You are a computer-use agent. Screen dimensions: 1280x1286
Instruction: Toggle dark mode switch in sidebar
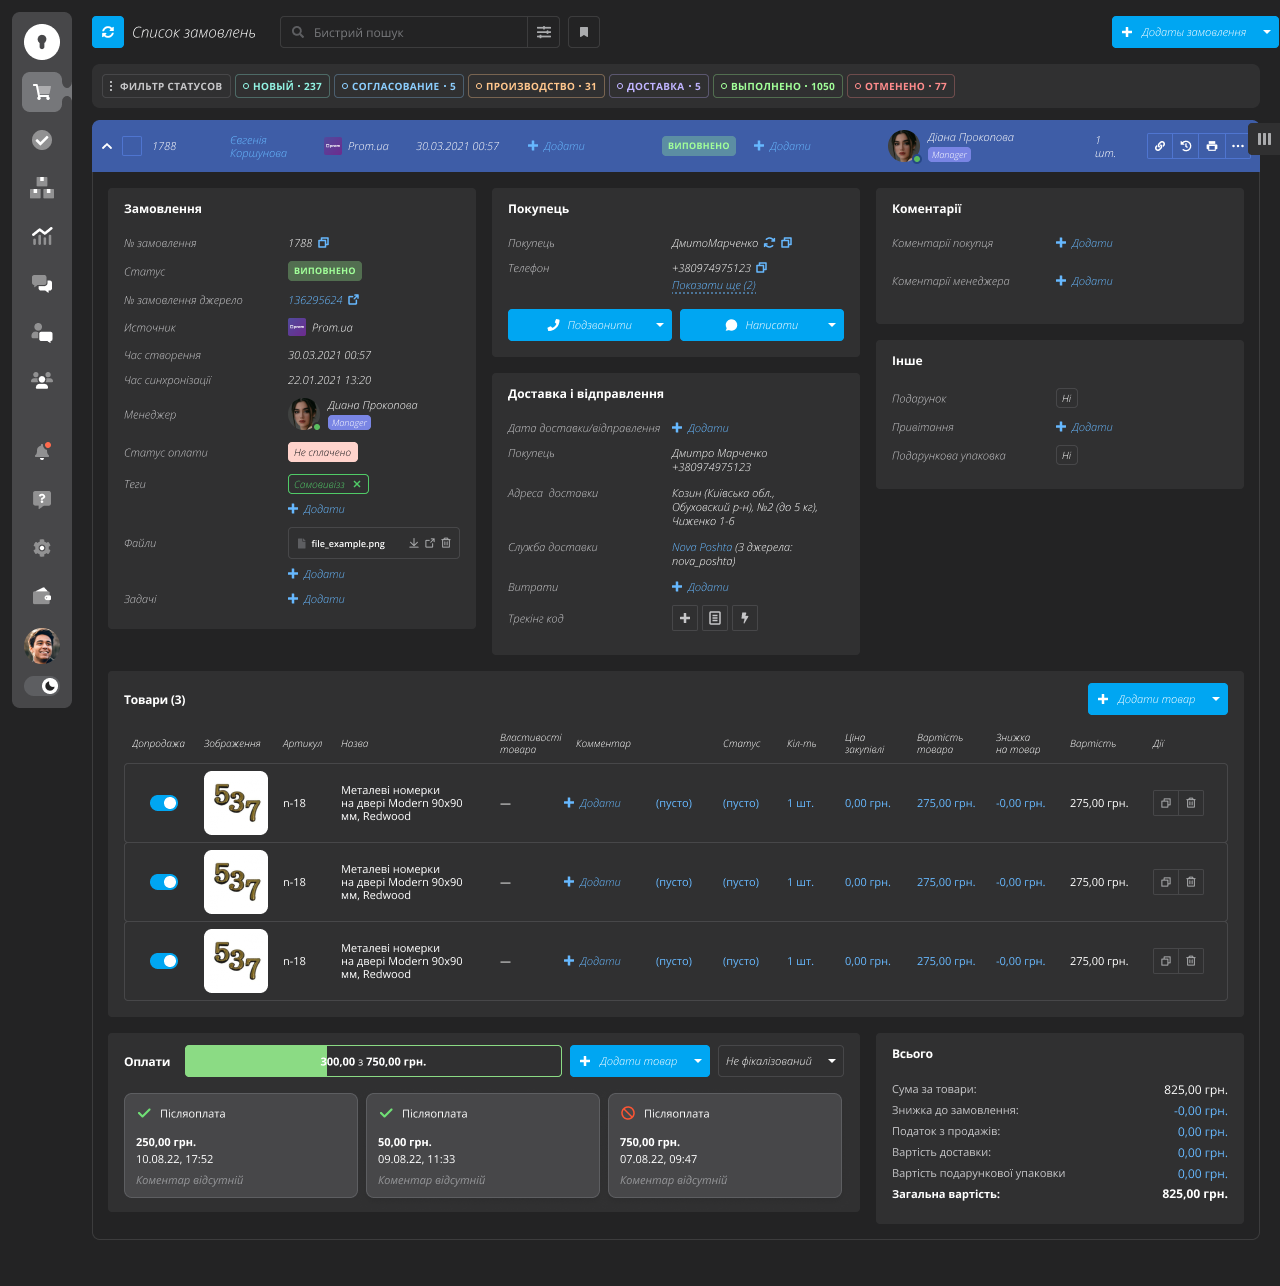click(x=42, y=685)
